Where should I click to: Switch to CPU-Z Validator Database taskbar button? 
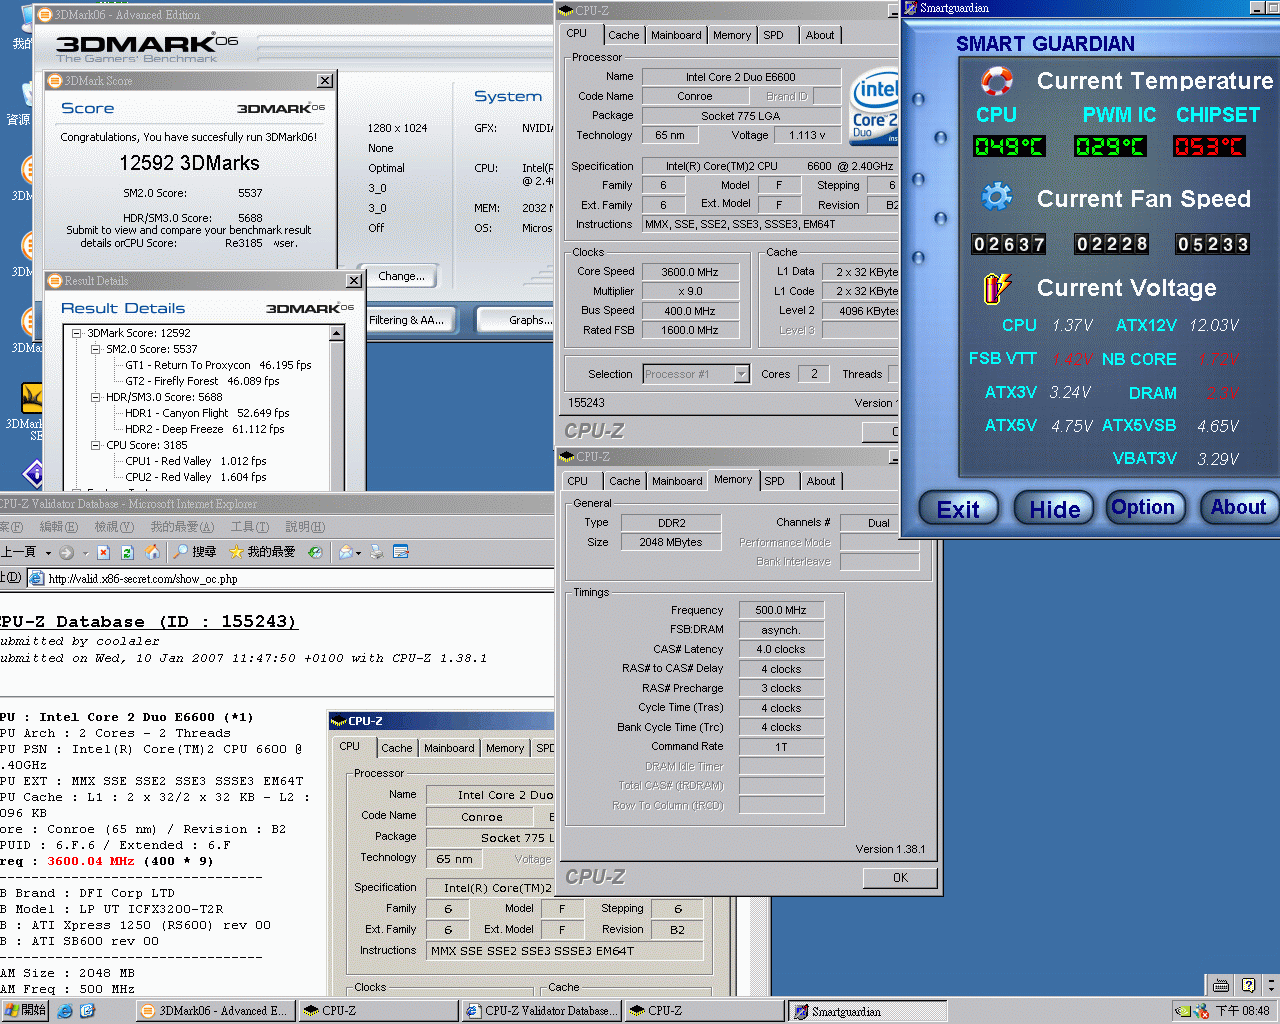pyautogui.click(x=541, y=1011)
